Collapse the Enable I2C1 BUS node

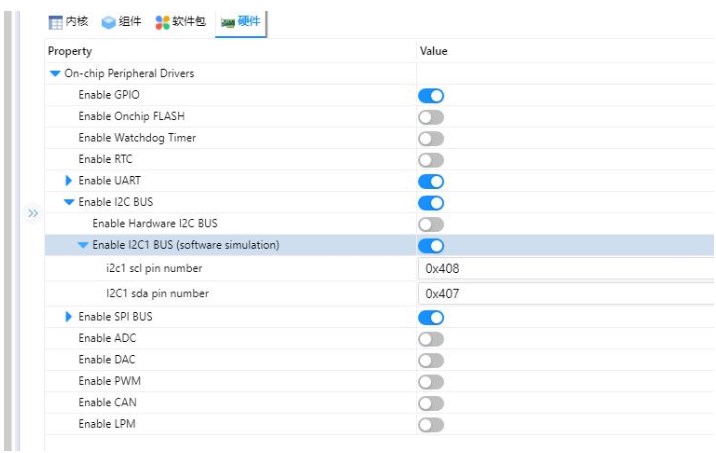[x=83, y=245]
